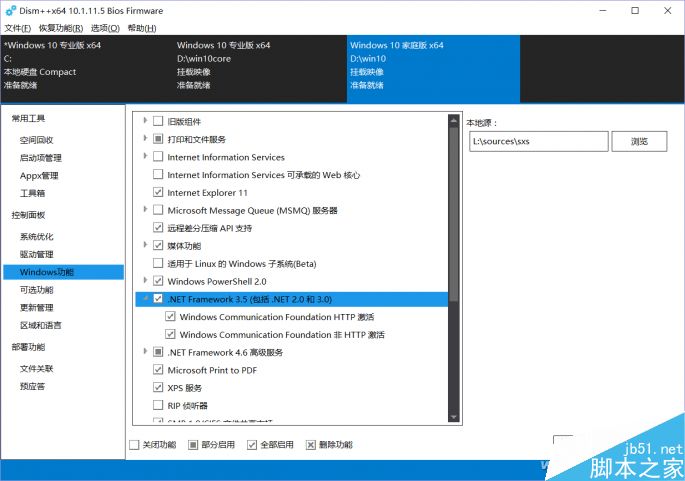Open 启动项管理 in the sidebar
This screenshot has height=481, width=685.
(41, 158)
